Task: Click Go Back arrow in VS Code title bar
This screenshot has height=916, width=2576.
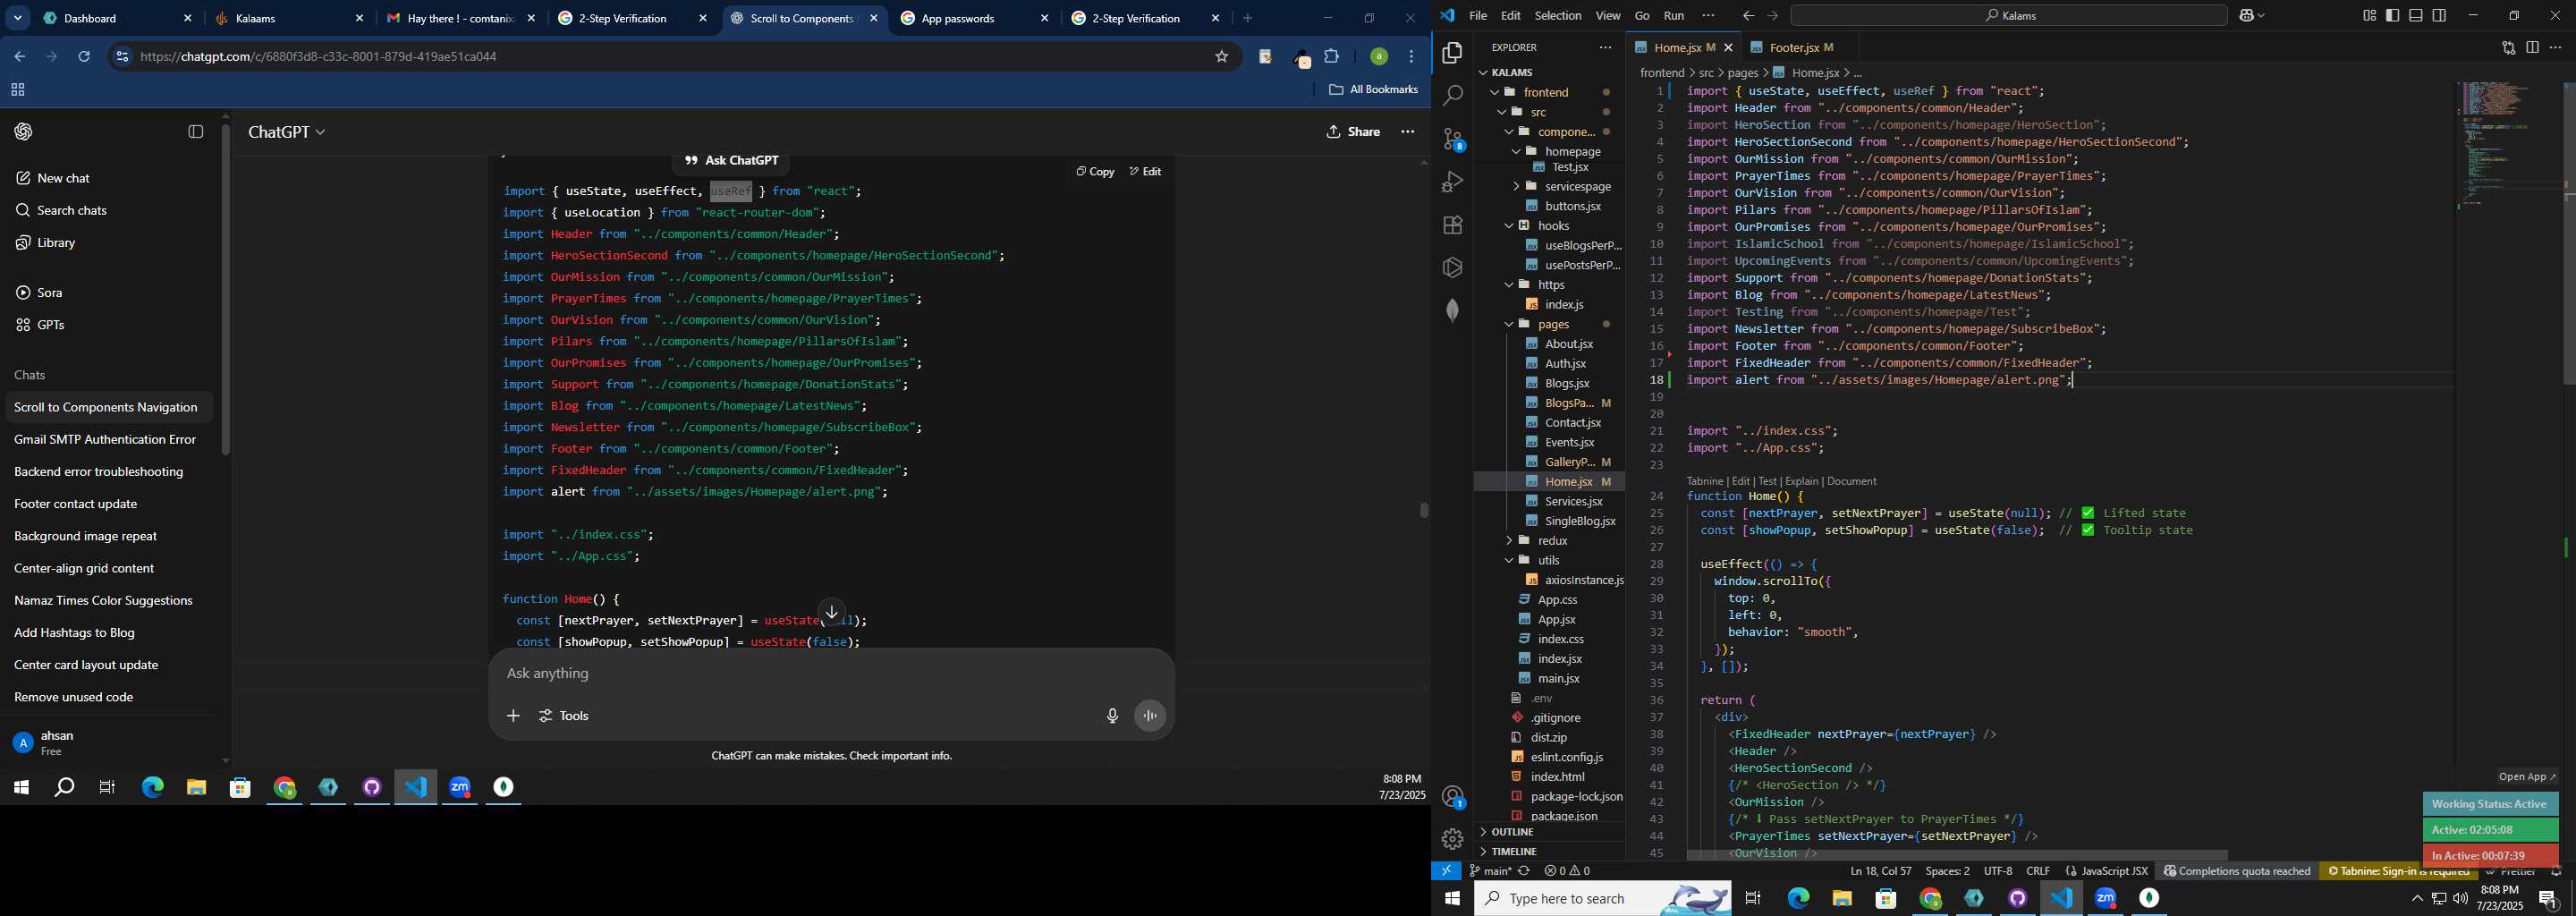Action: 1748,16
